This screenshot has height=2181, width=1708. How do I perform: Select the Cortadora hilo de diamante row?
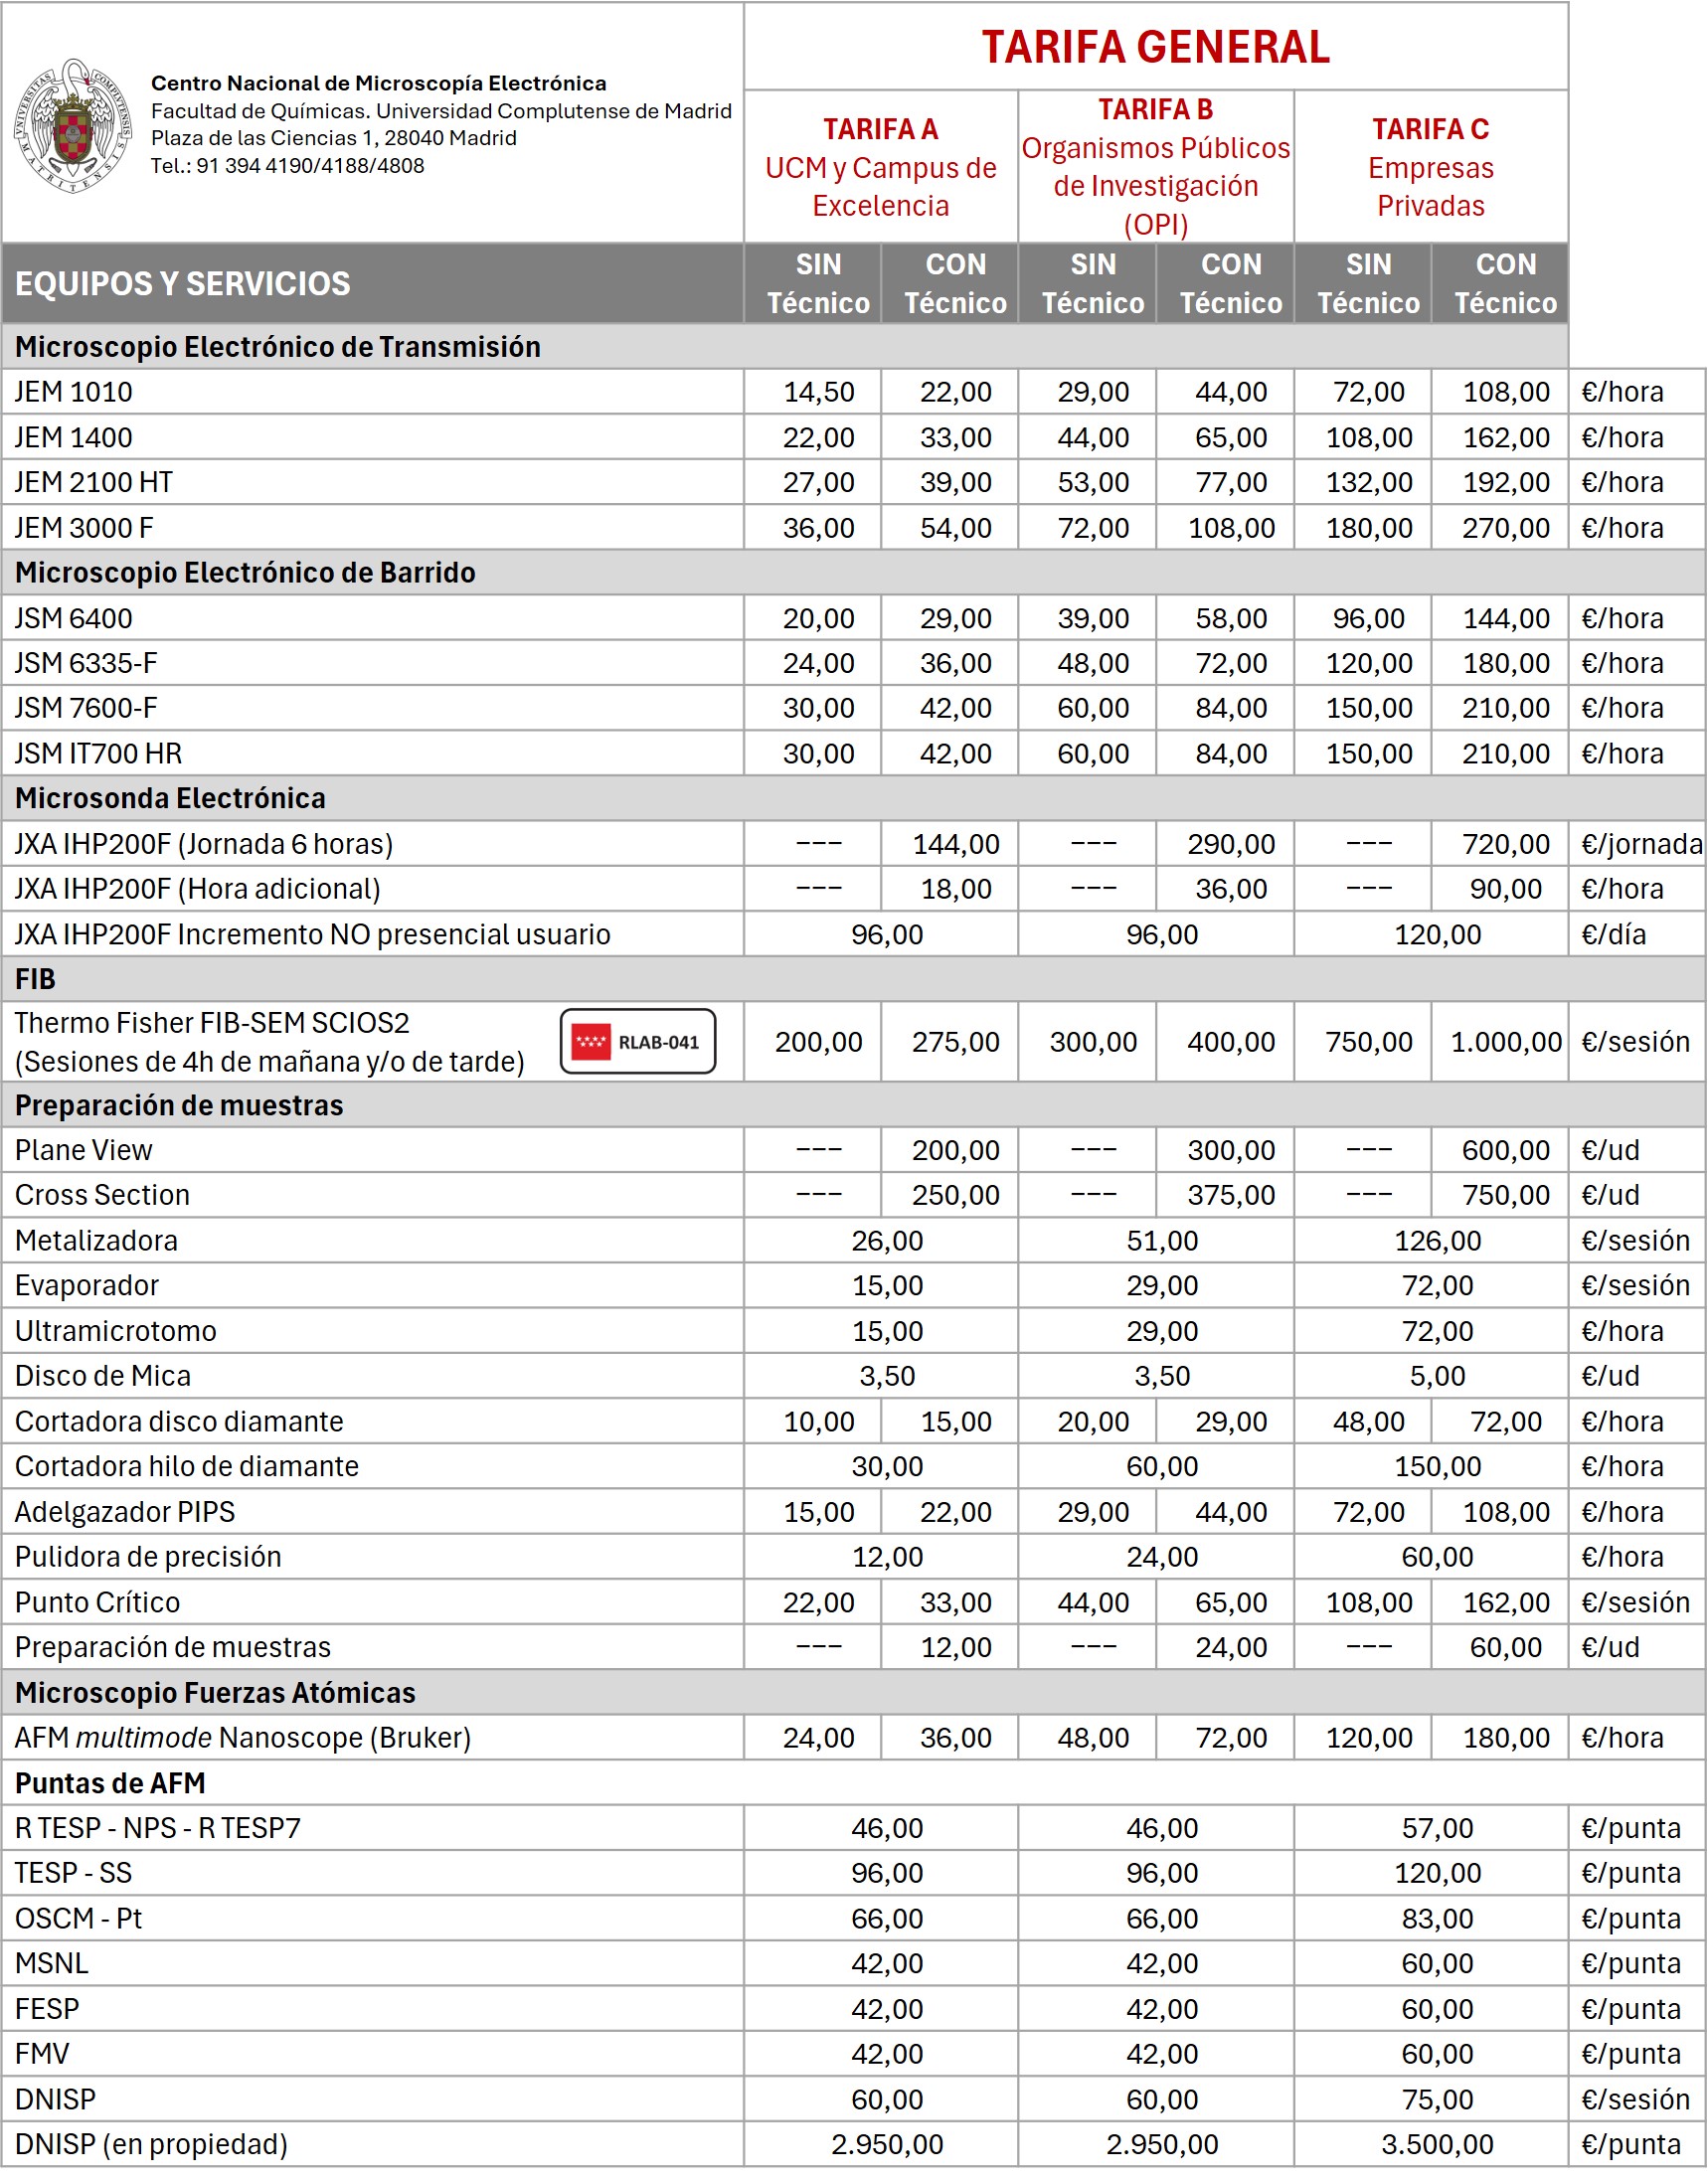(187, 1466)
